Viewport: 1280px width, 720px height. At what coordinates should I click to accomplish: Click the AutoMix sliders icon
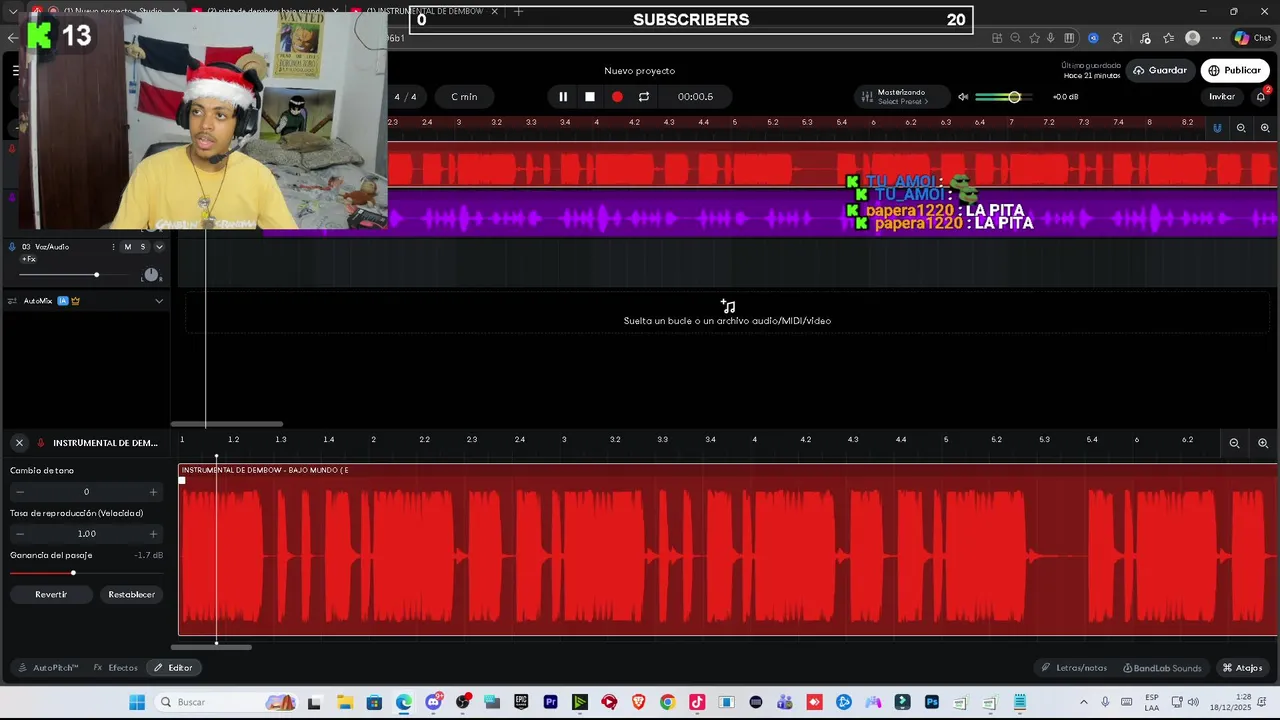pos(12,301)
